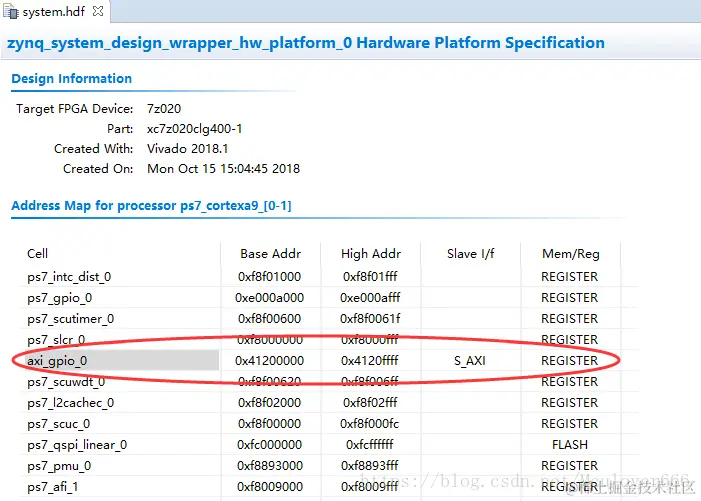The image size is (701, 501).
Task: Click high address 0x4120ffff
Action: coord(370,361)
